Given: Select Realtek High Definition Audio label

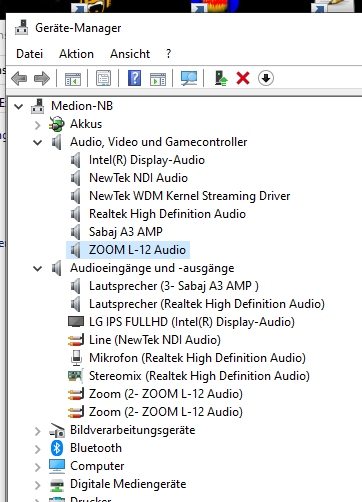Looking at the screenshot, I should [x=167, y=214].
